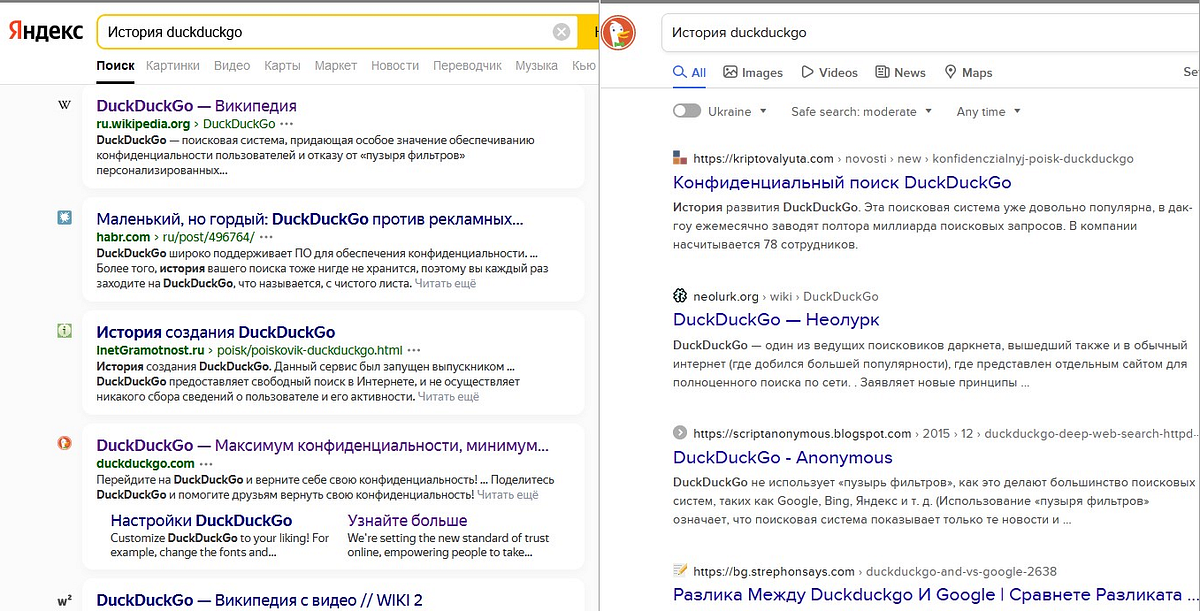Click Читать ещё under habr.com snippet
Viewport: 1200px width, 611px height.
[x=445, y=283]
